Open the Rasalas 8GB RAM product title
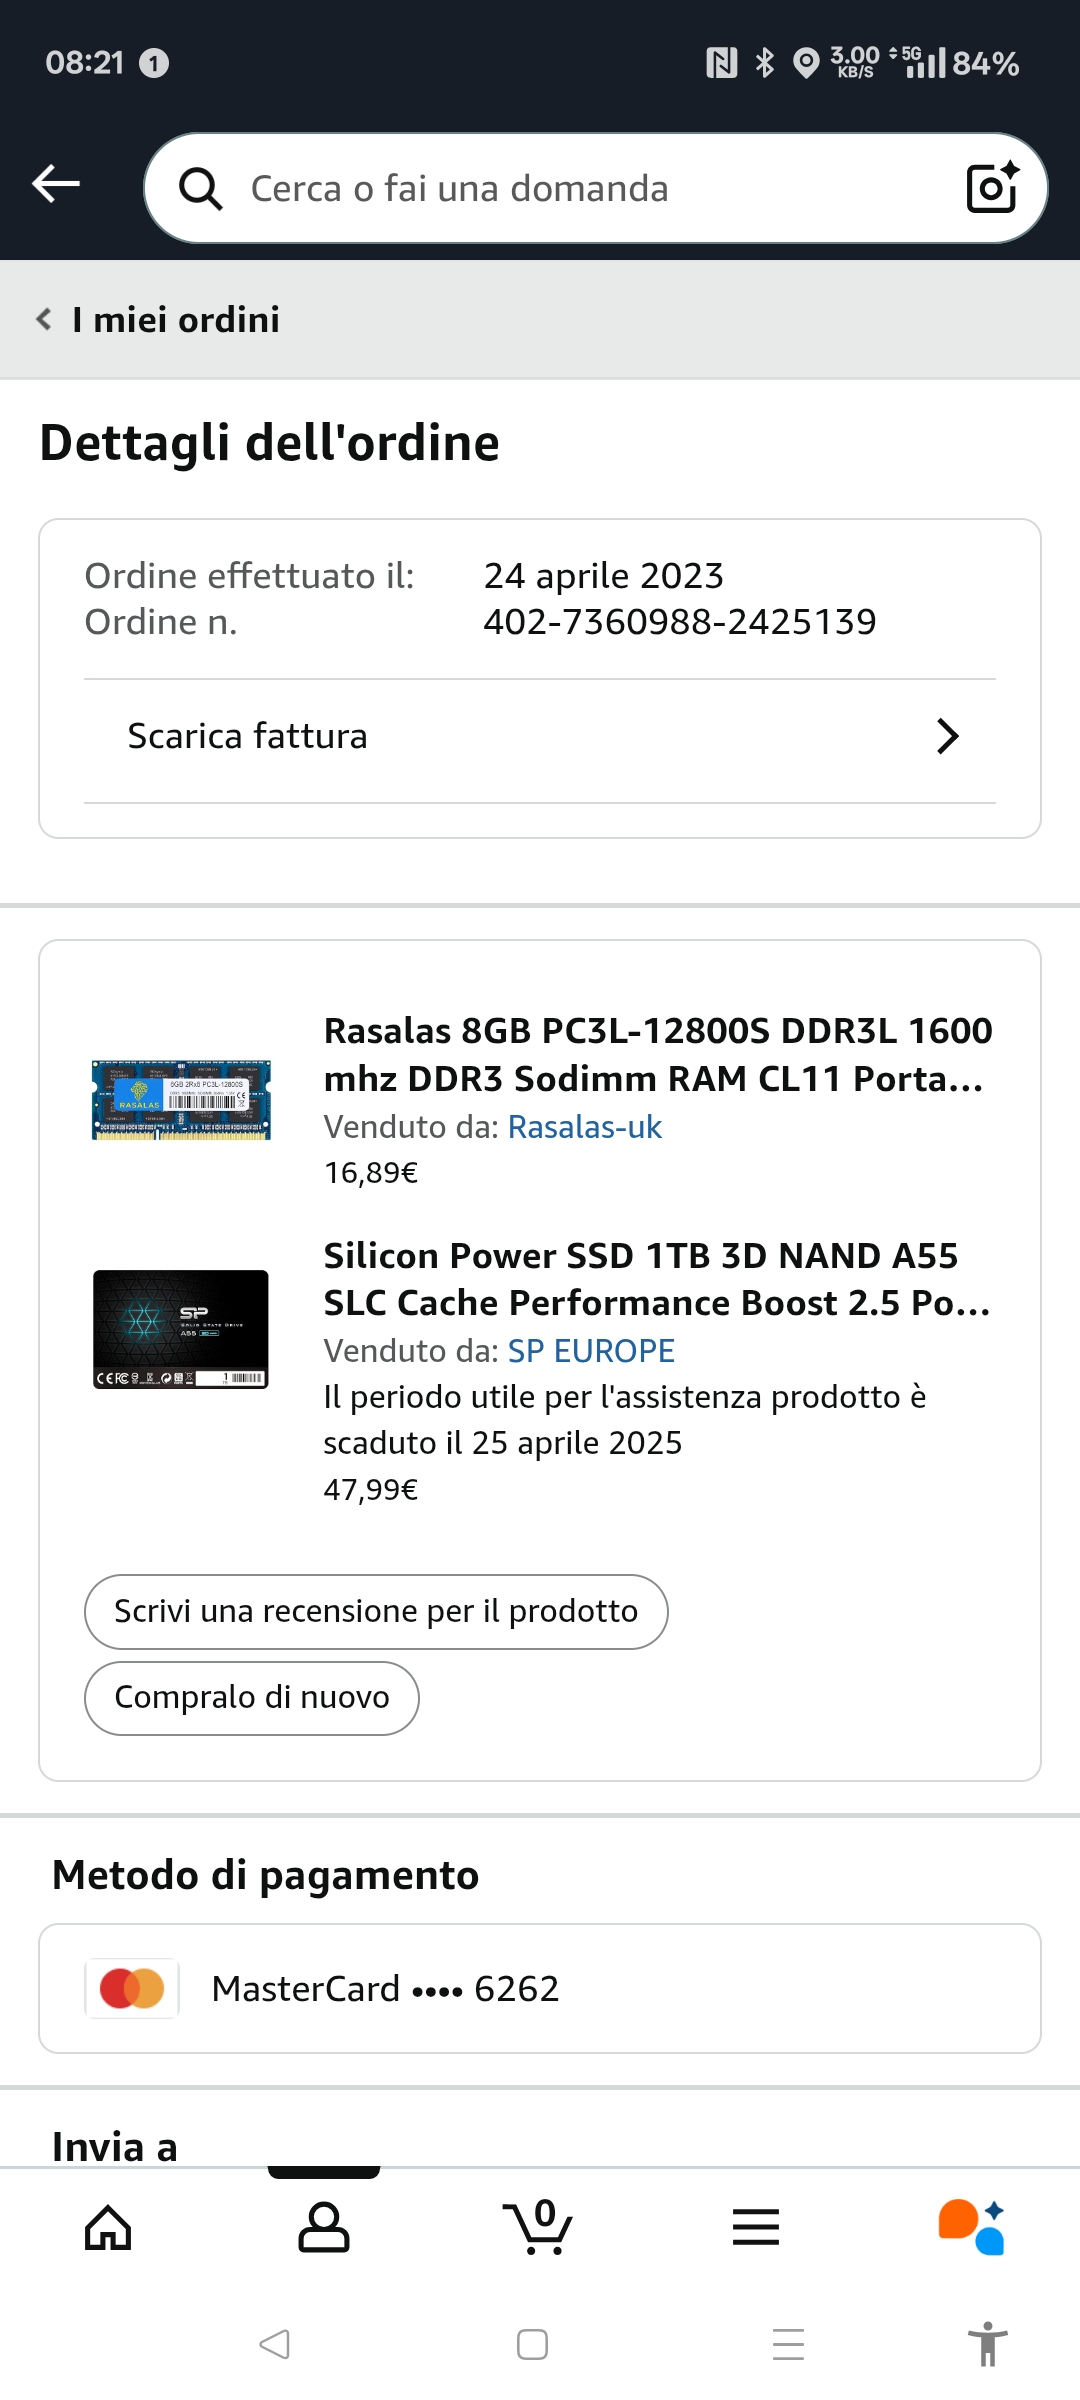The width and height of the screenshot is (1080, 2400). coord(657,1055)
